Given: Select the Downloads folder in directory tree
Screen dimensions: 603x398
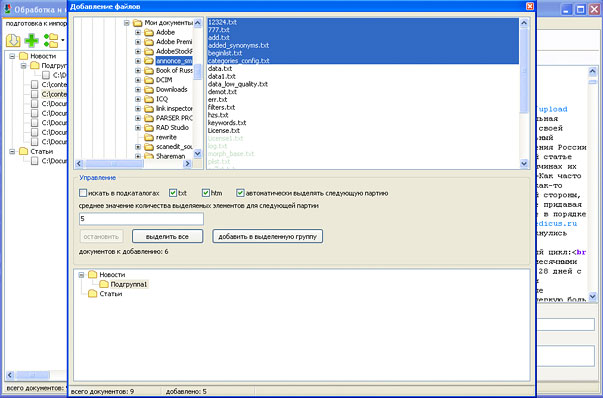Looking at the screenshot, I should (172, 89).
